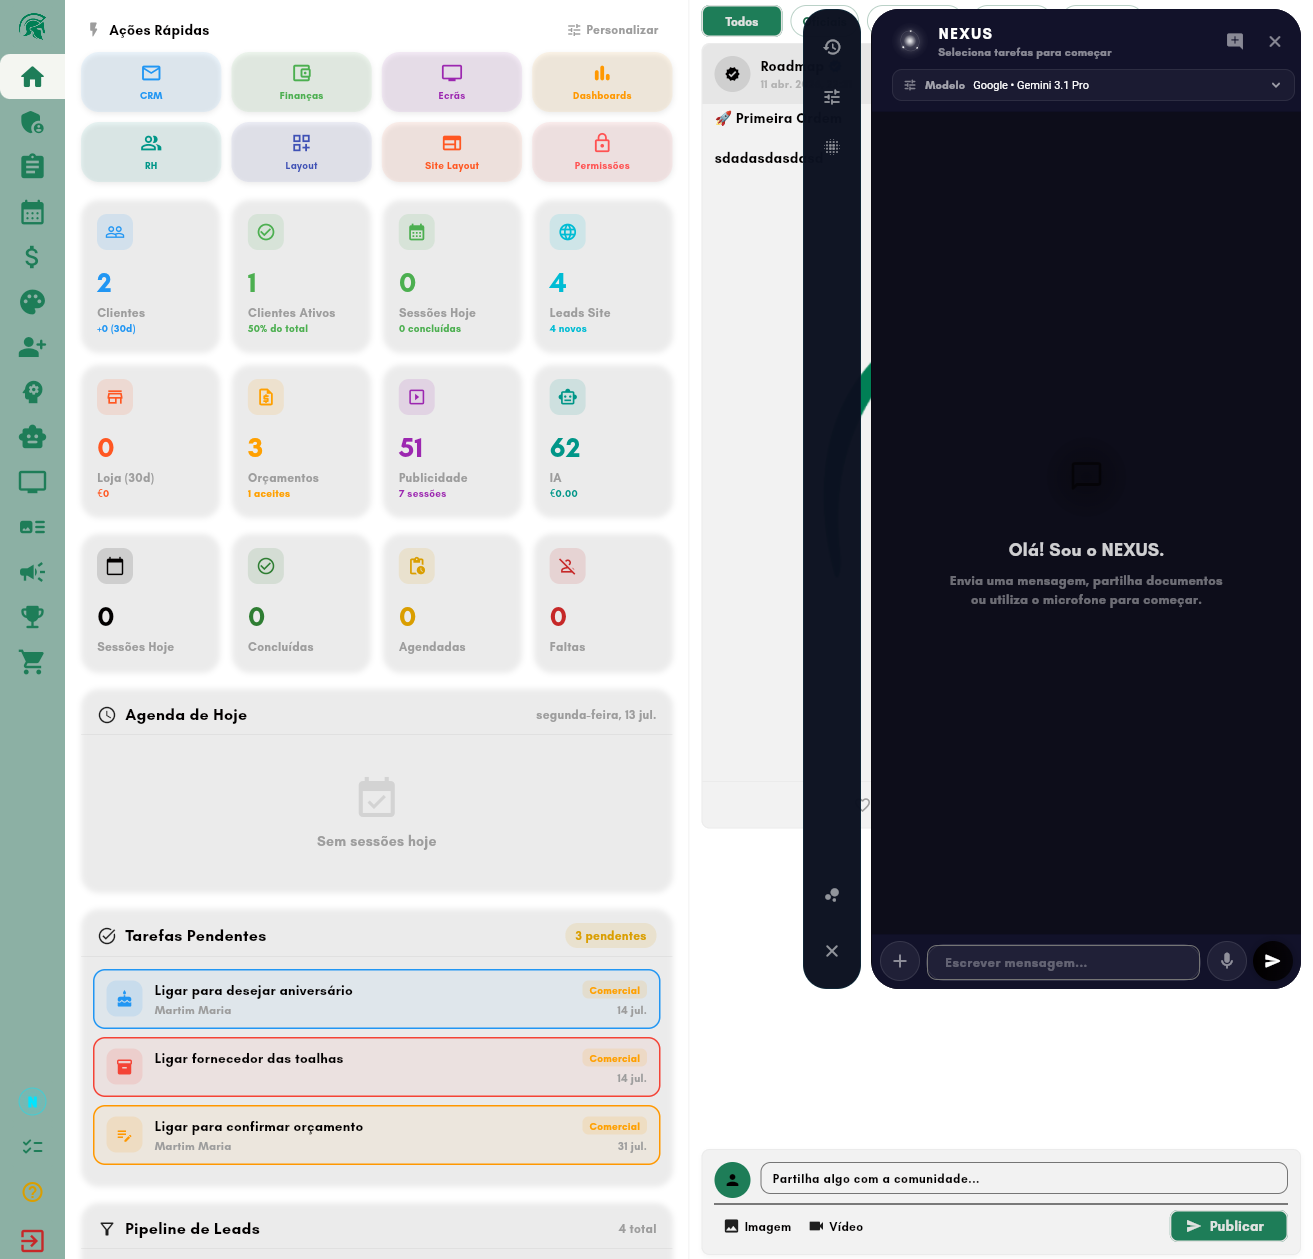Click the megaphone campaign sidebar icon

[32, 572]
